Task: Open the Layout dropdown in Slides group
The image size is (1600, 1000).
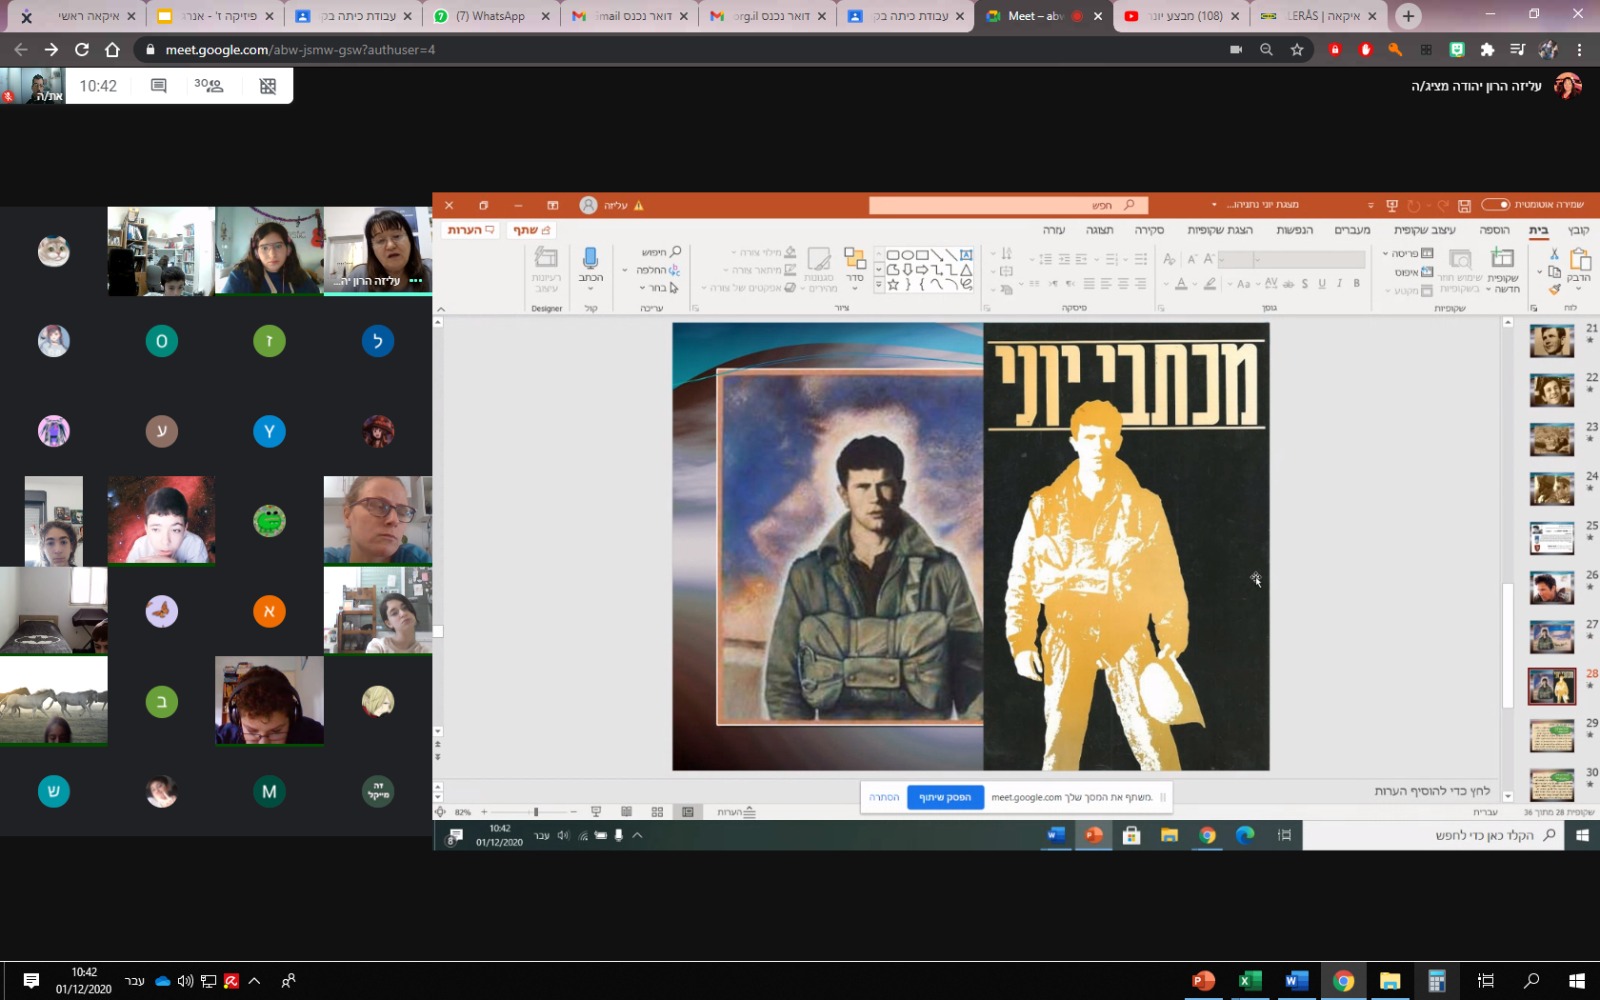Action: [1408, 254]
